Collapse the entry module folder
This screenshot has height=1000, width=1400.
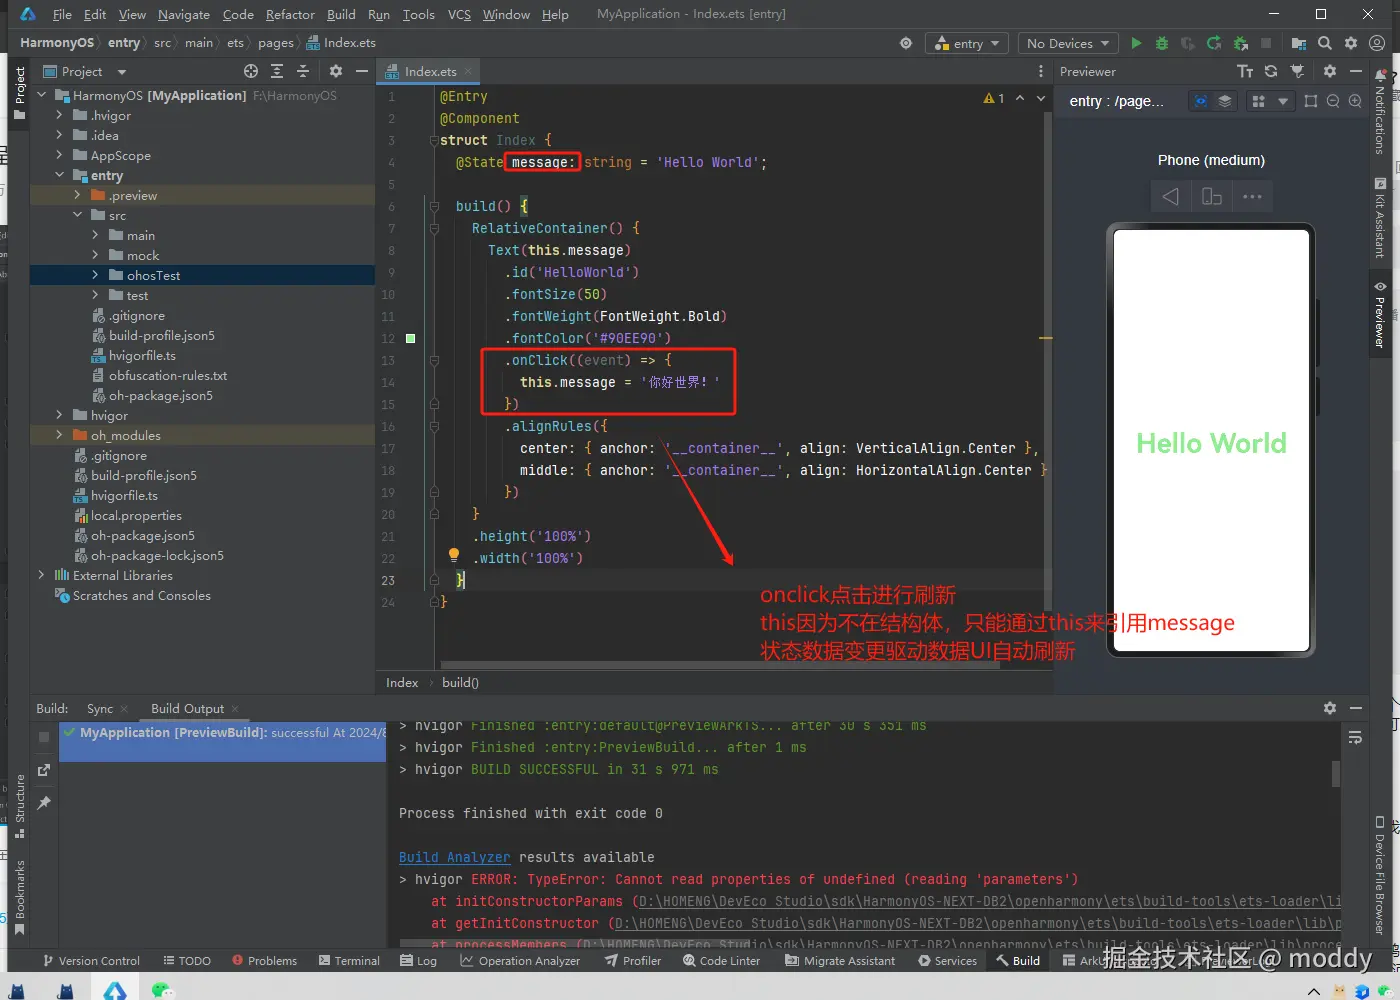click(60, 175)
